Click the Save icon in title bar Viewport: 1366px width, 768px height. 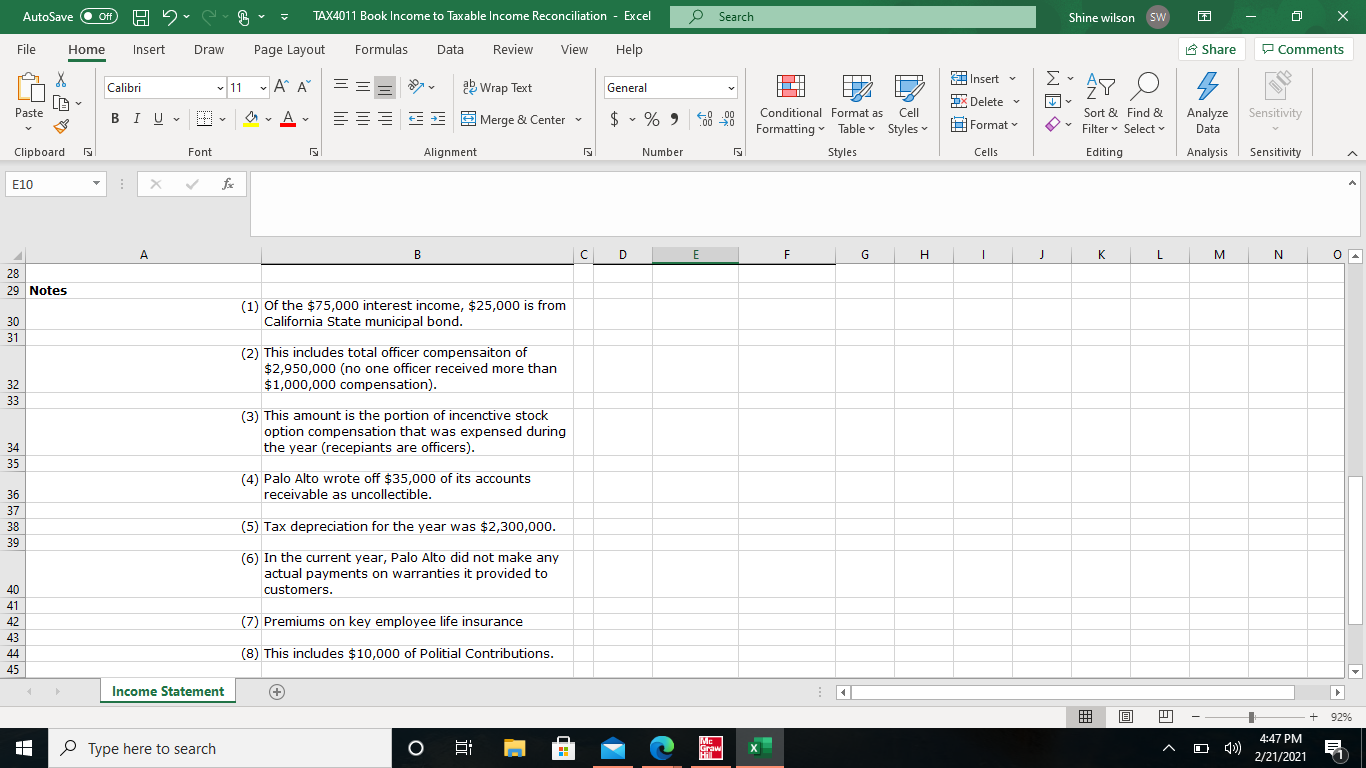[x=143, y=17]
